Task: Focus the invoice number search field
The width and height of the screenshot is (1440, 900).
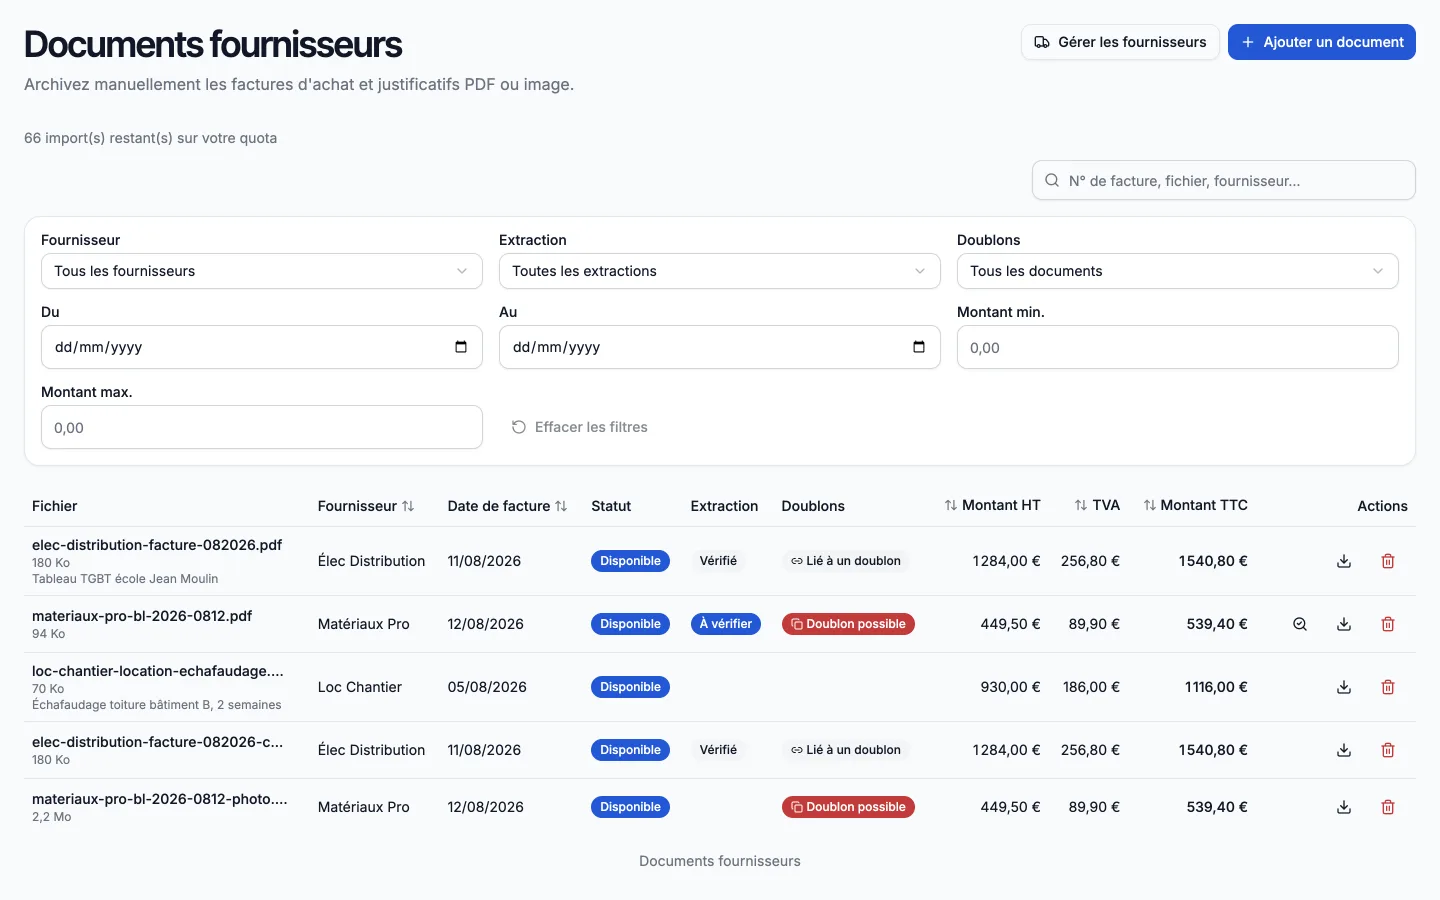Action: click(x=1224, y=181)
